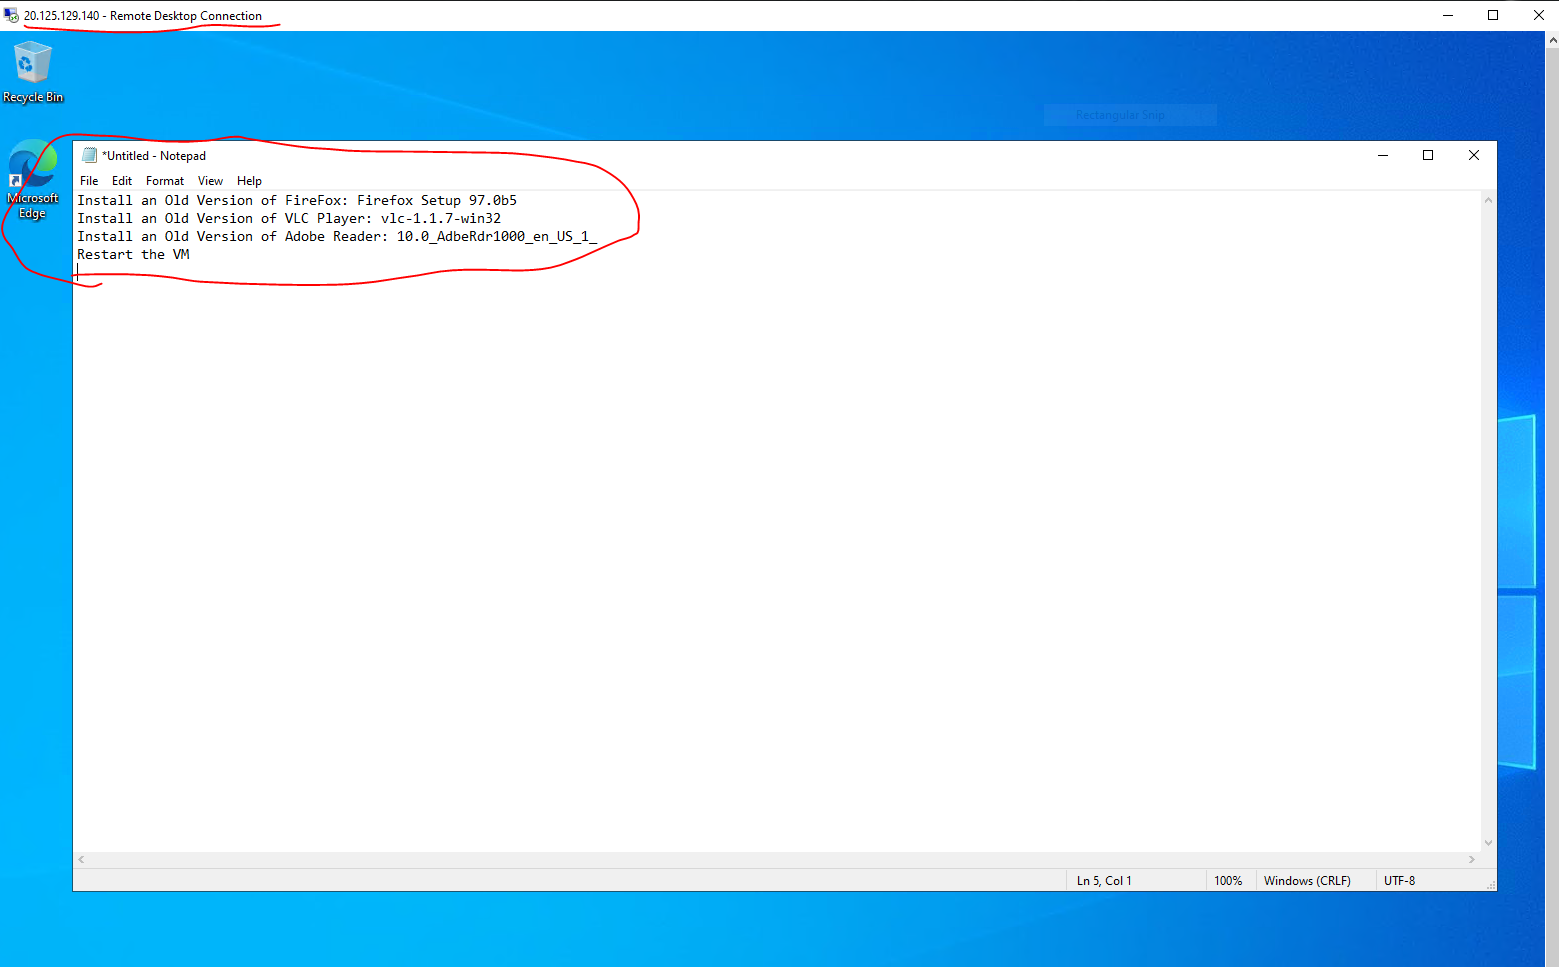Launch Microsoft Edge from desktop shortcut

tap(32, 180)
